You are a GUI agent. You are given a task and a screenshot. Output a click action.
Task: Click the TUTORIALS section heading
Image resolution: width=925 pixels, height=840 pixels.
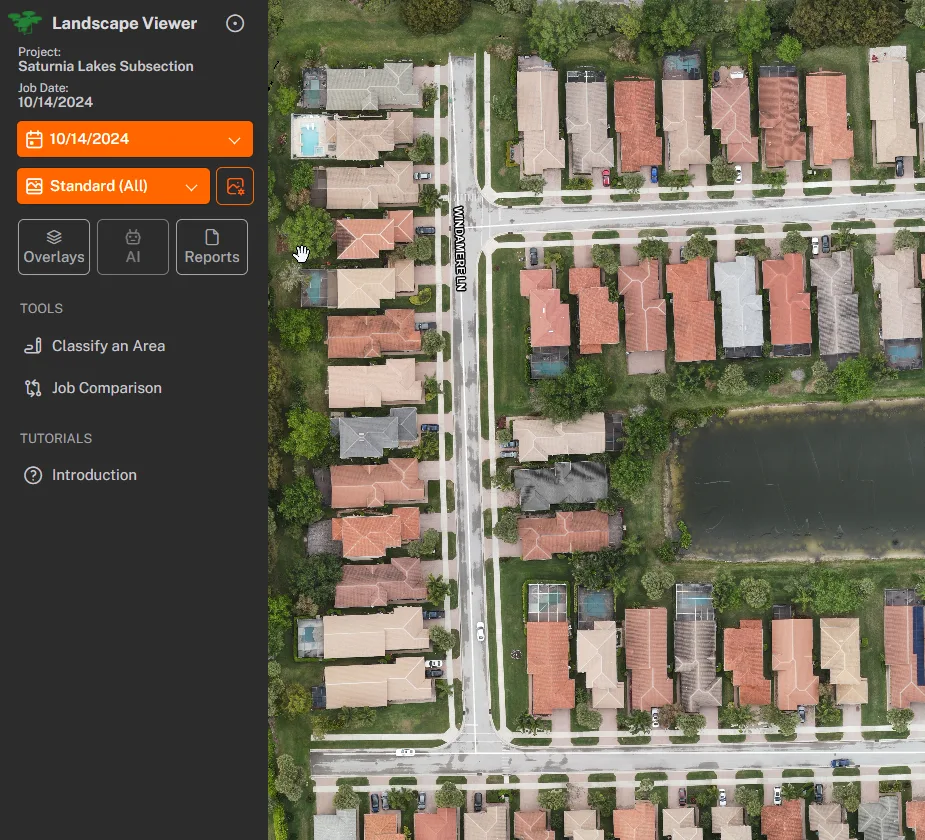56,438
